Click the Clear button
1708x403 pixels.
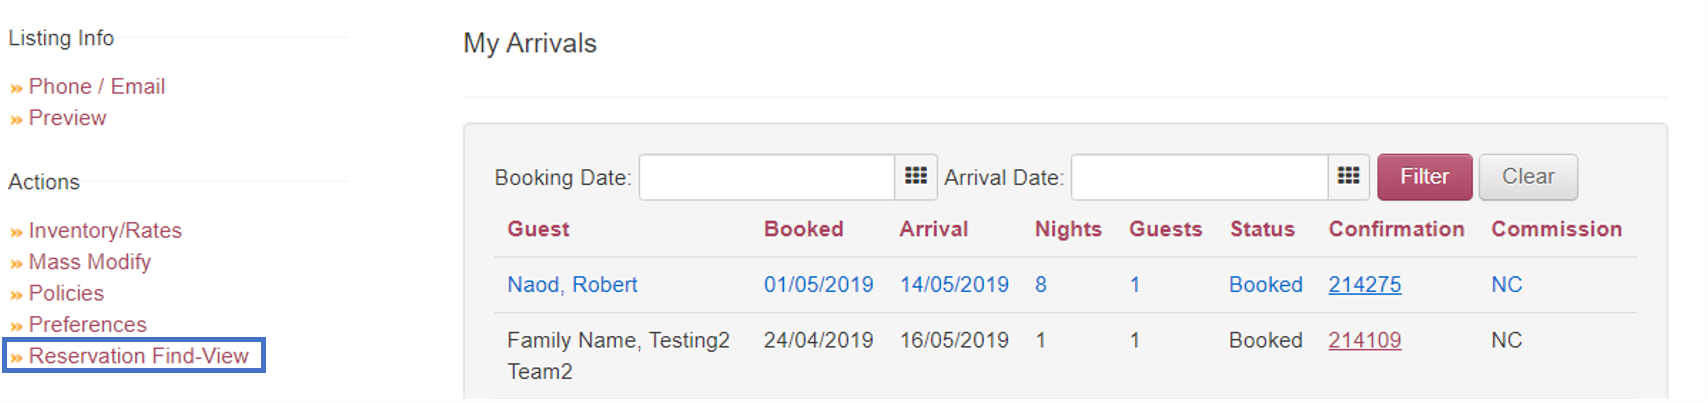tap(1528, 177)
